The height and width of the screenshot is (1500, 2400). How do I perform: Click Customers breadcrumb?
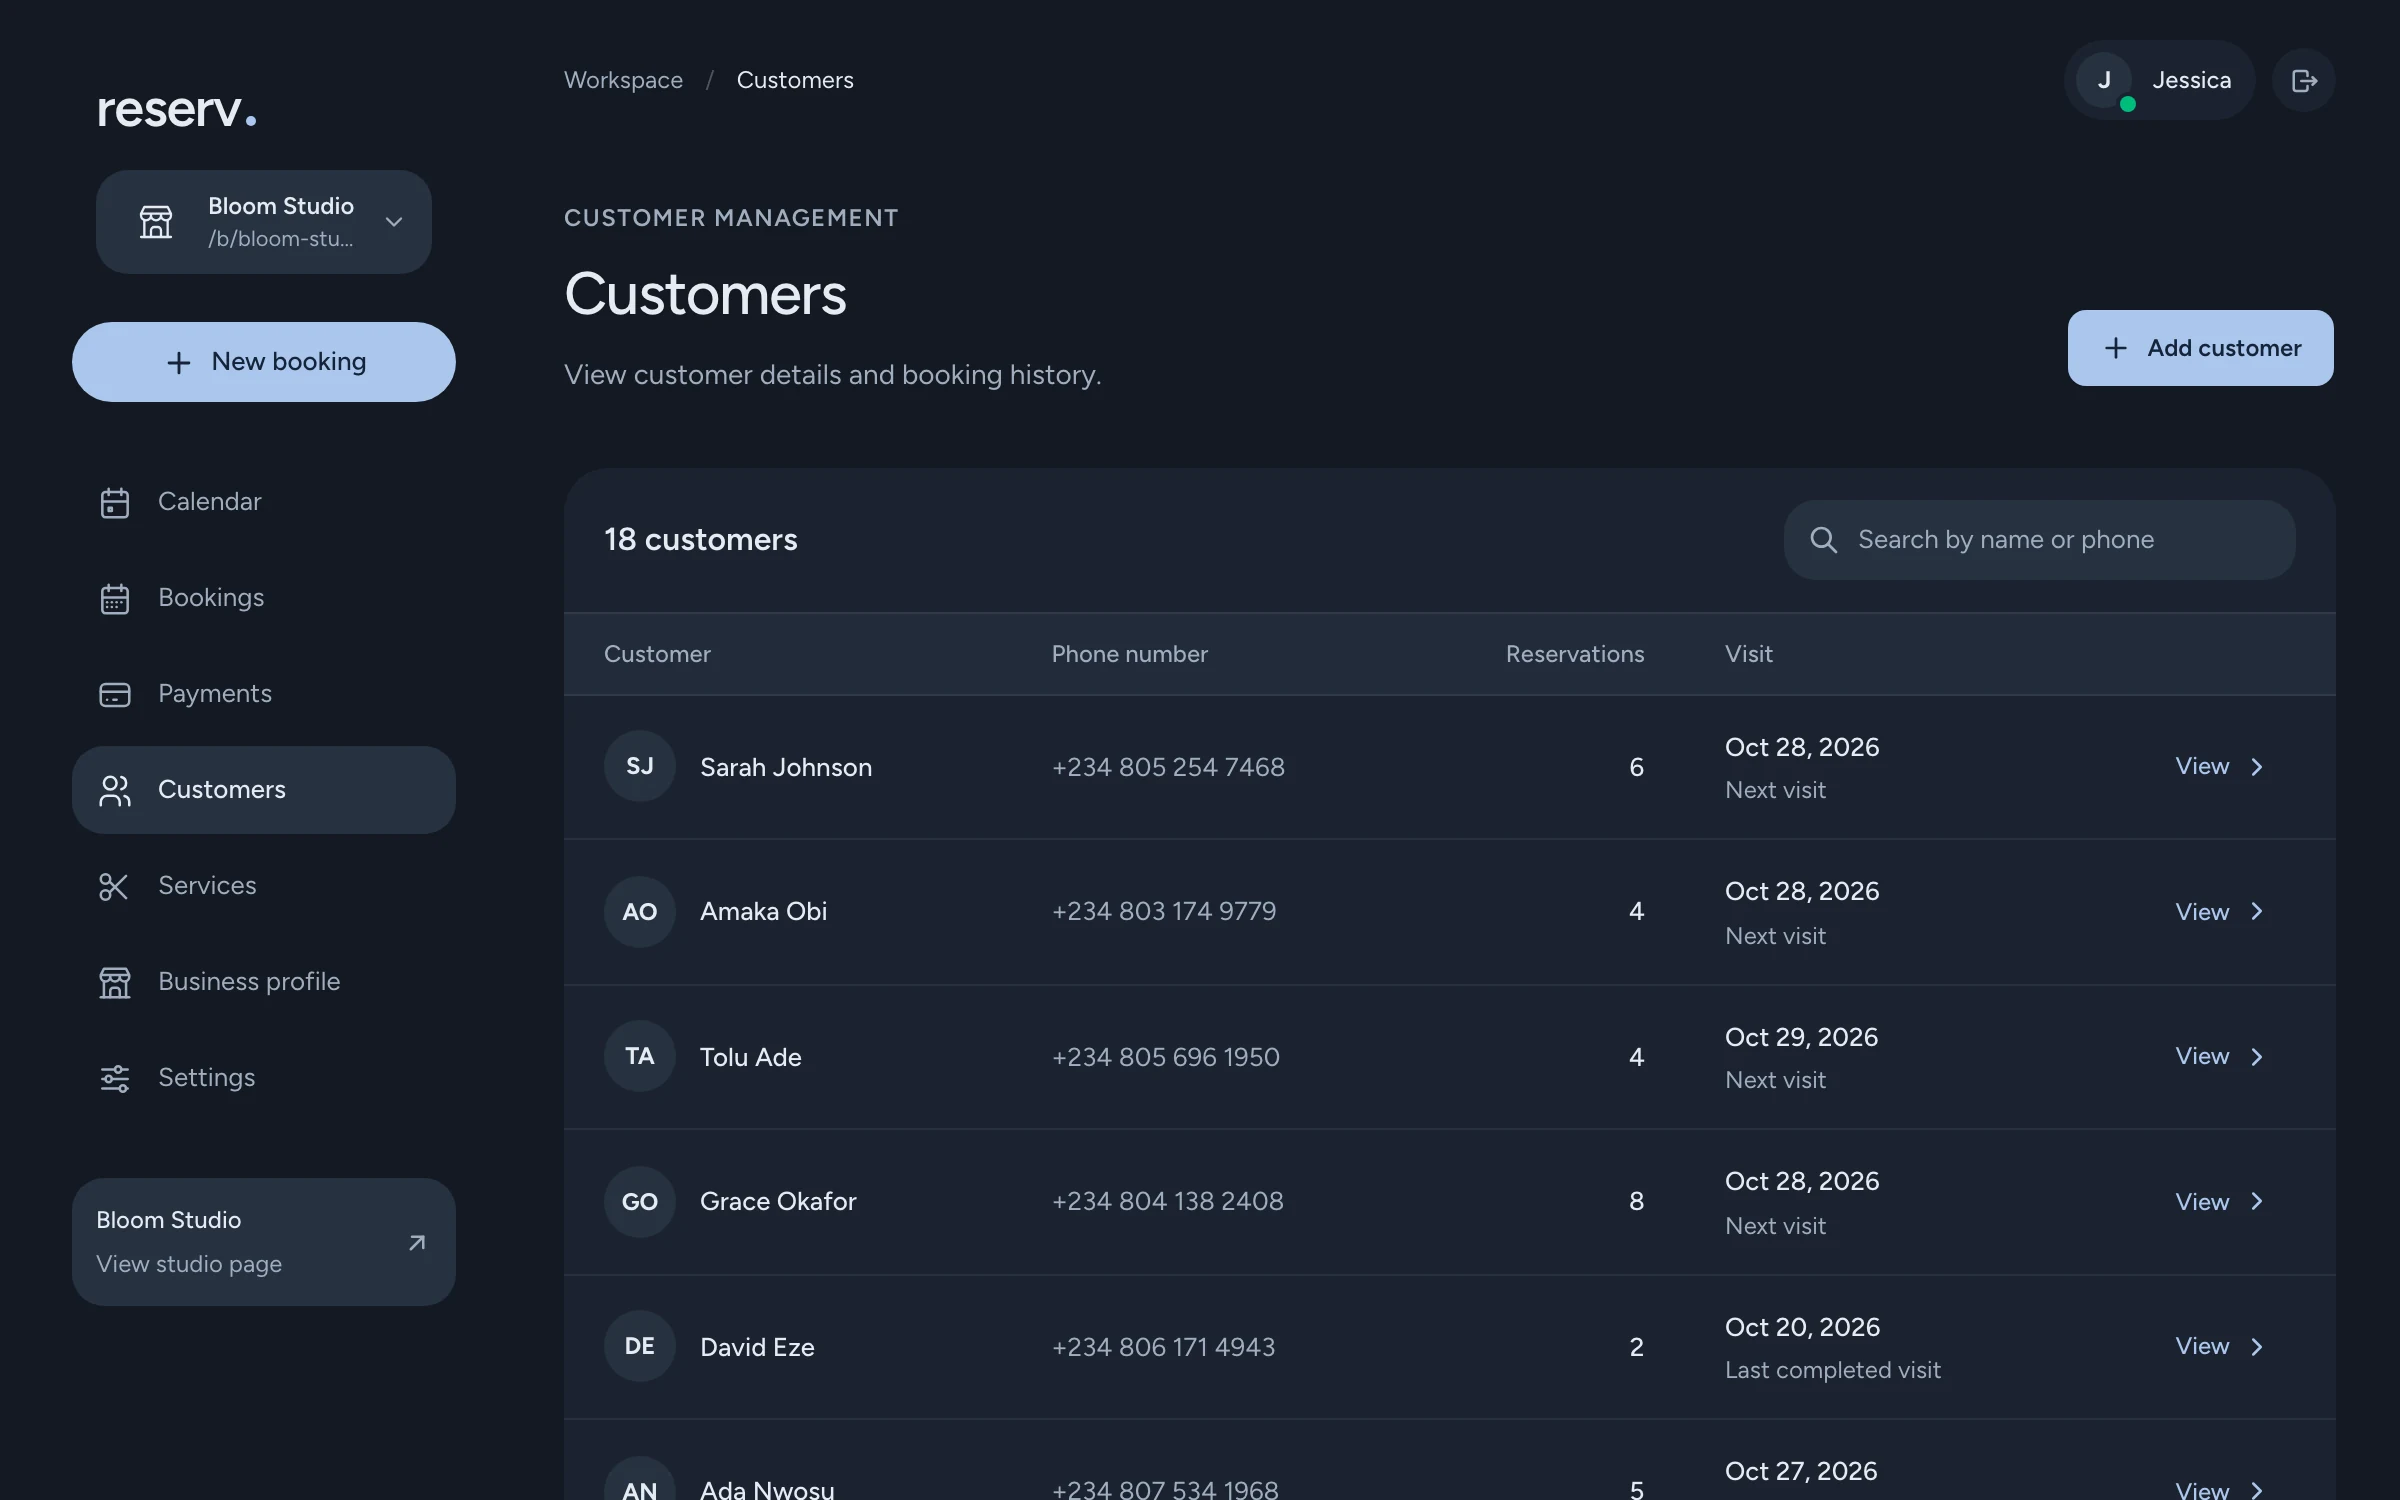pos(795,80)
